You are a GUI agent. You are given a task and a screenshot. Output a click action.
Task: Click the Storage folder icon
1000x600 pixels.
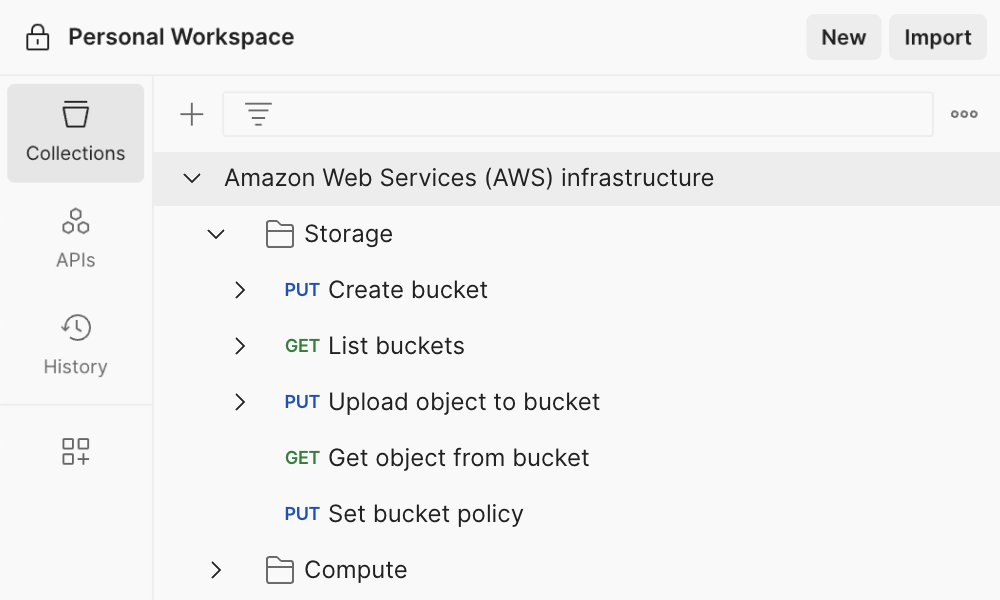pyautogui.click(x=279, y=233)
